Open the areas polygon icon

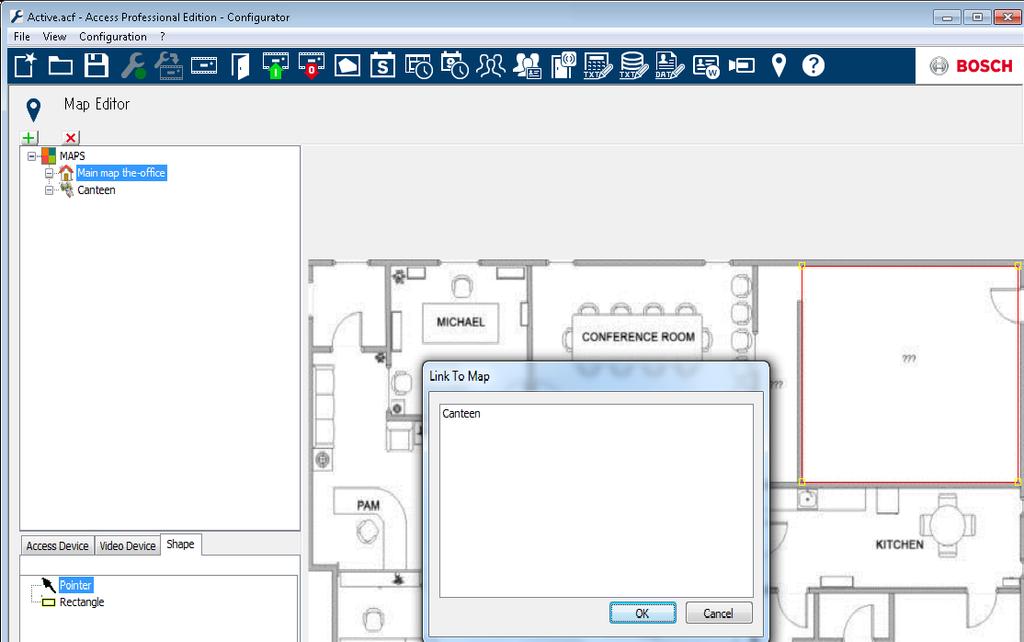[347, 66]
